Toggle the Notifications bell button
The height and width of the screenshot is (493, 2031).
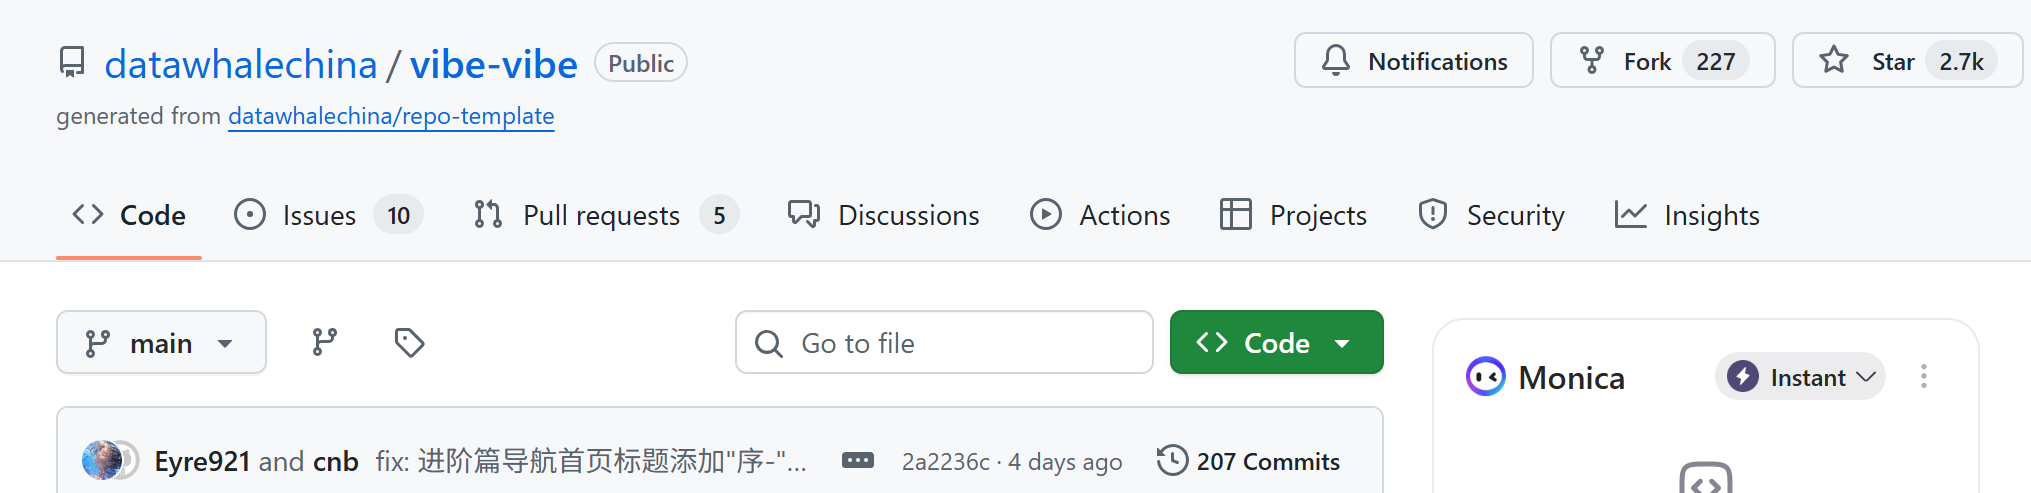click(x=1413, y=61)
